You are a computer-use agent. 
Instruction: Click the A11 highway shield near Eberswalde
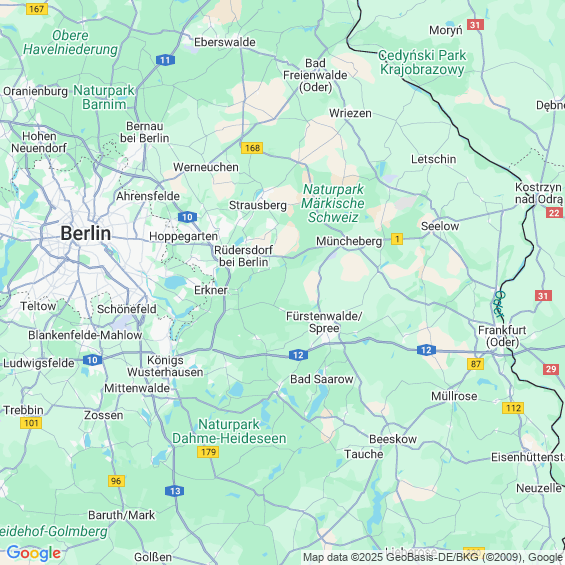pos(165,60)
